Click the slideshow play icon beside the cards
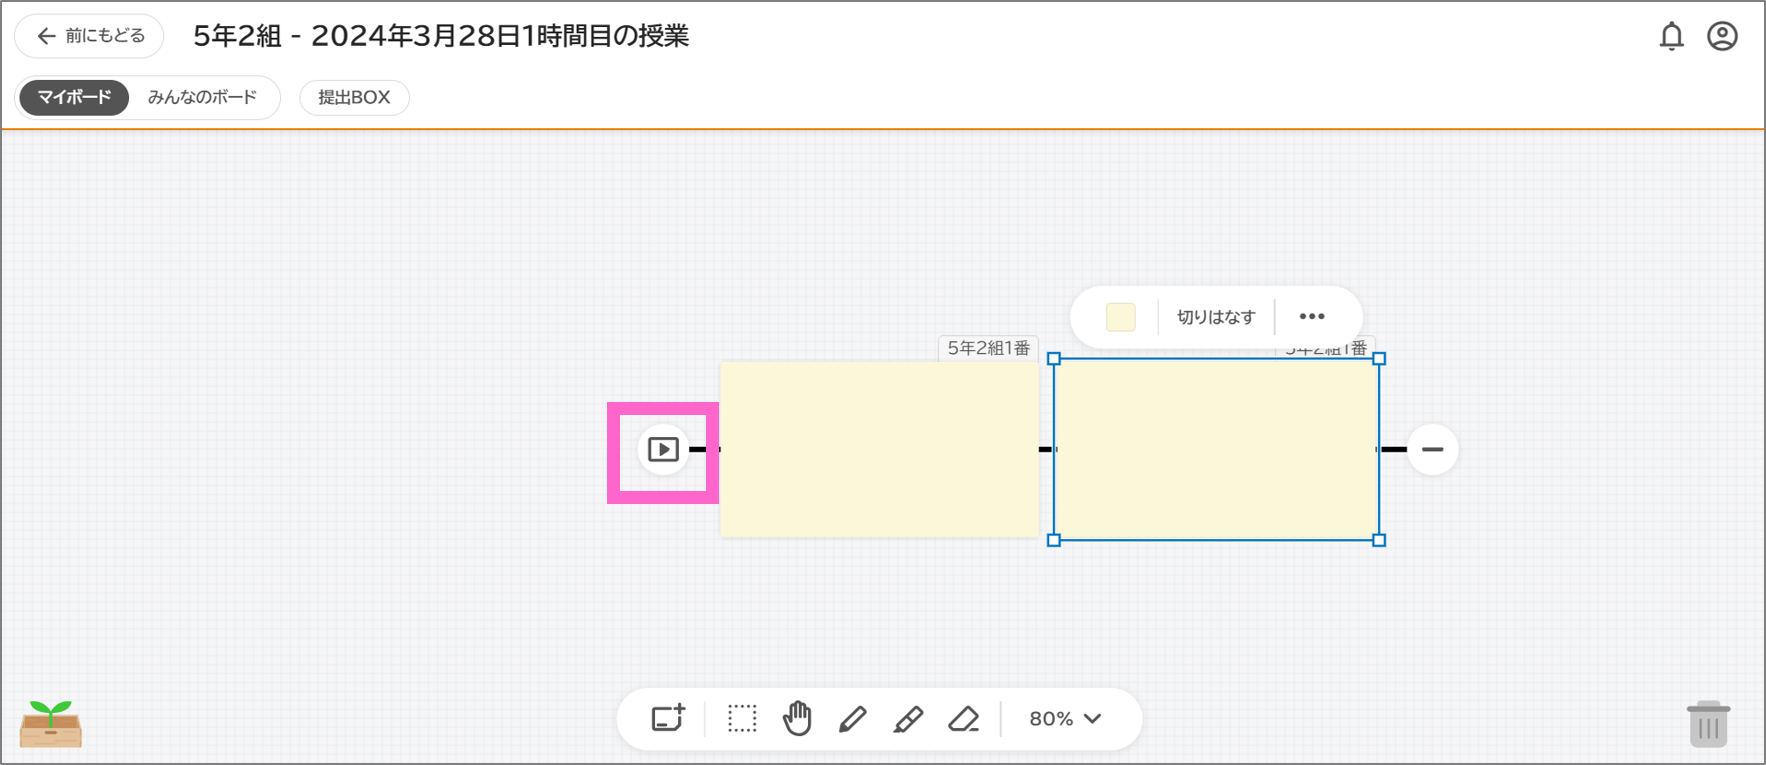Screen dimensions: 1766x765 (x=663, y=449)
